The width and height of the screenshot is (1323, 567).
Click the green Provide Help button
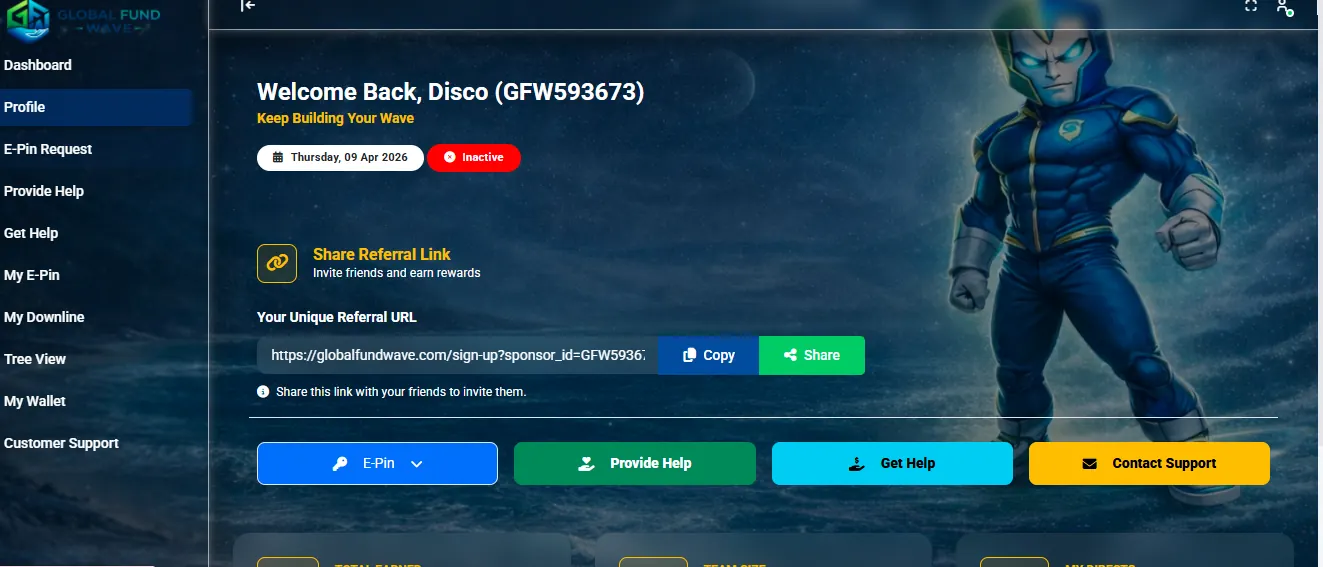coord(634,464)
